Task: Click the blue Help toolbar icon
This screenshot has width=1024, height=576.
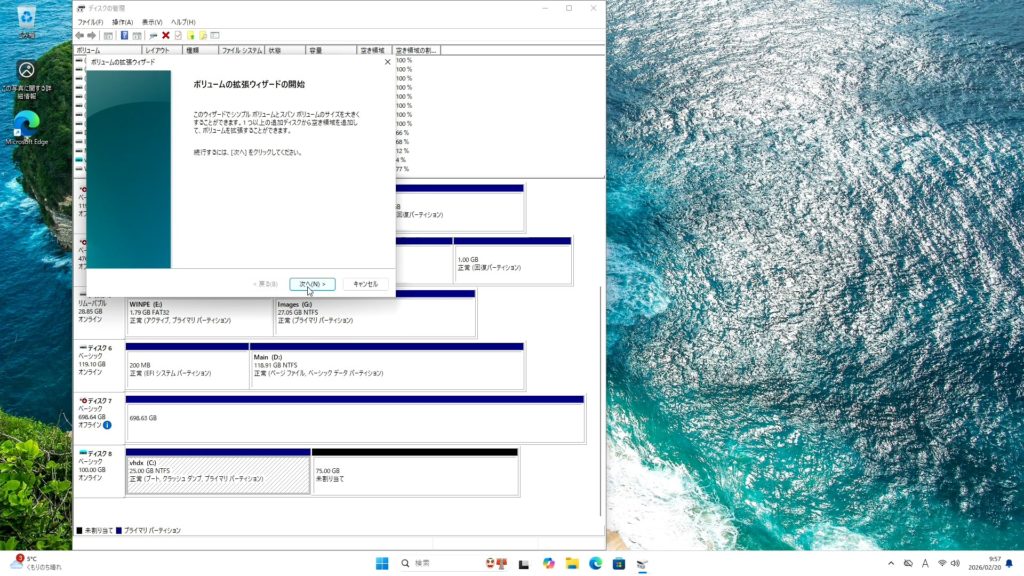Action: tap(124, 35)
